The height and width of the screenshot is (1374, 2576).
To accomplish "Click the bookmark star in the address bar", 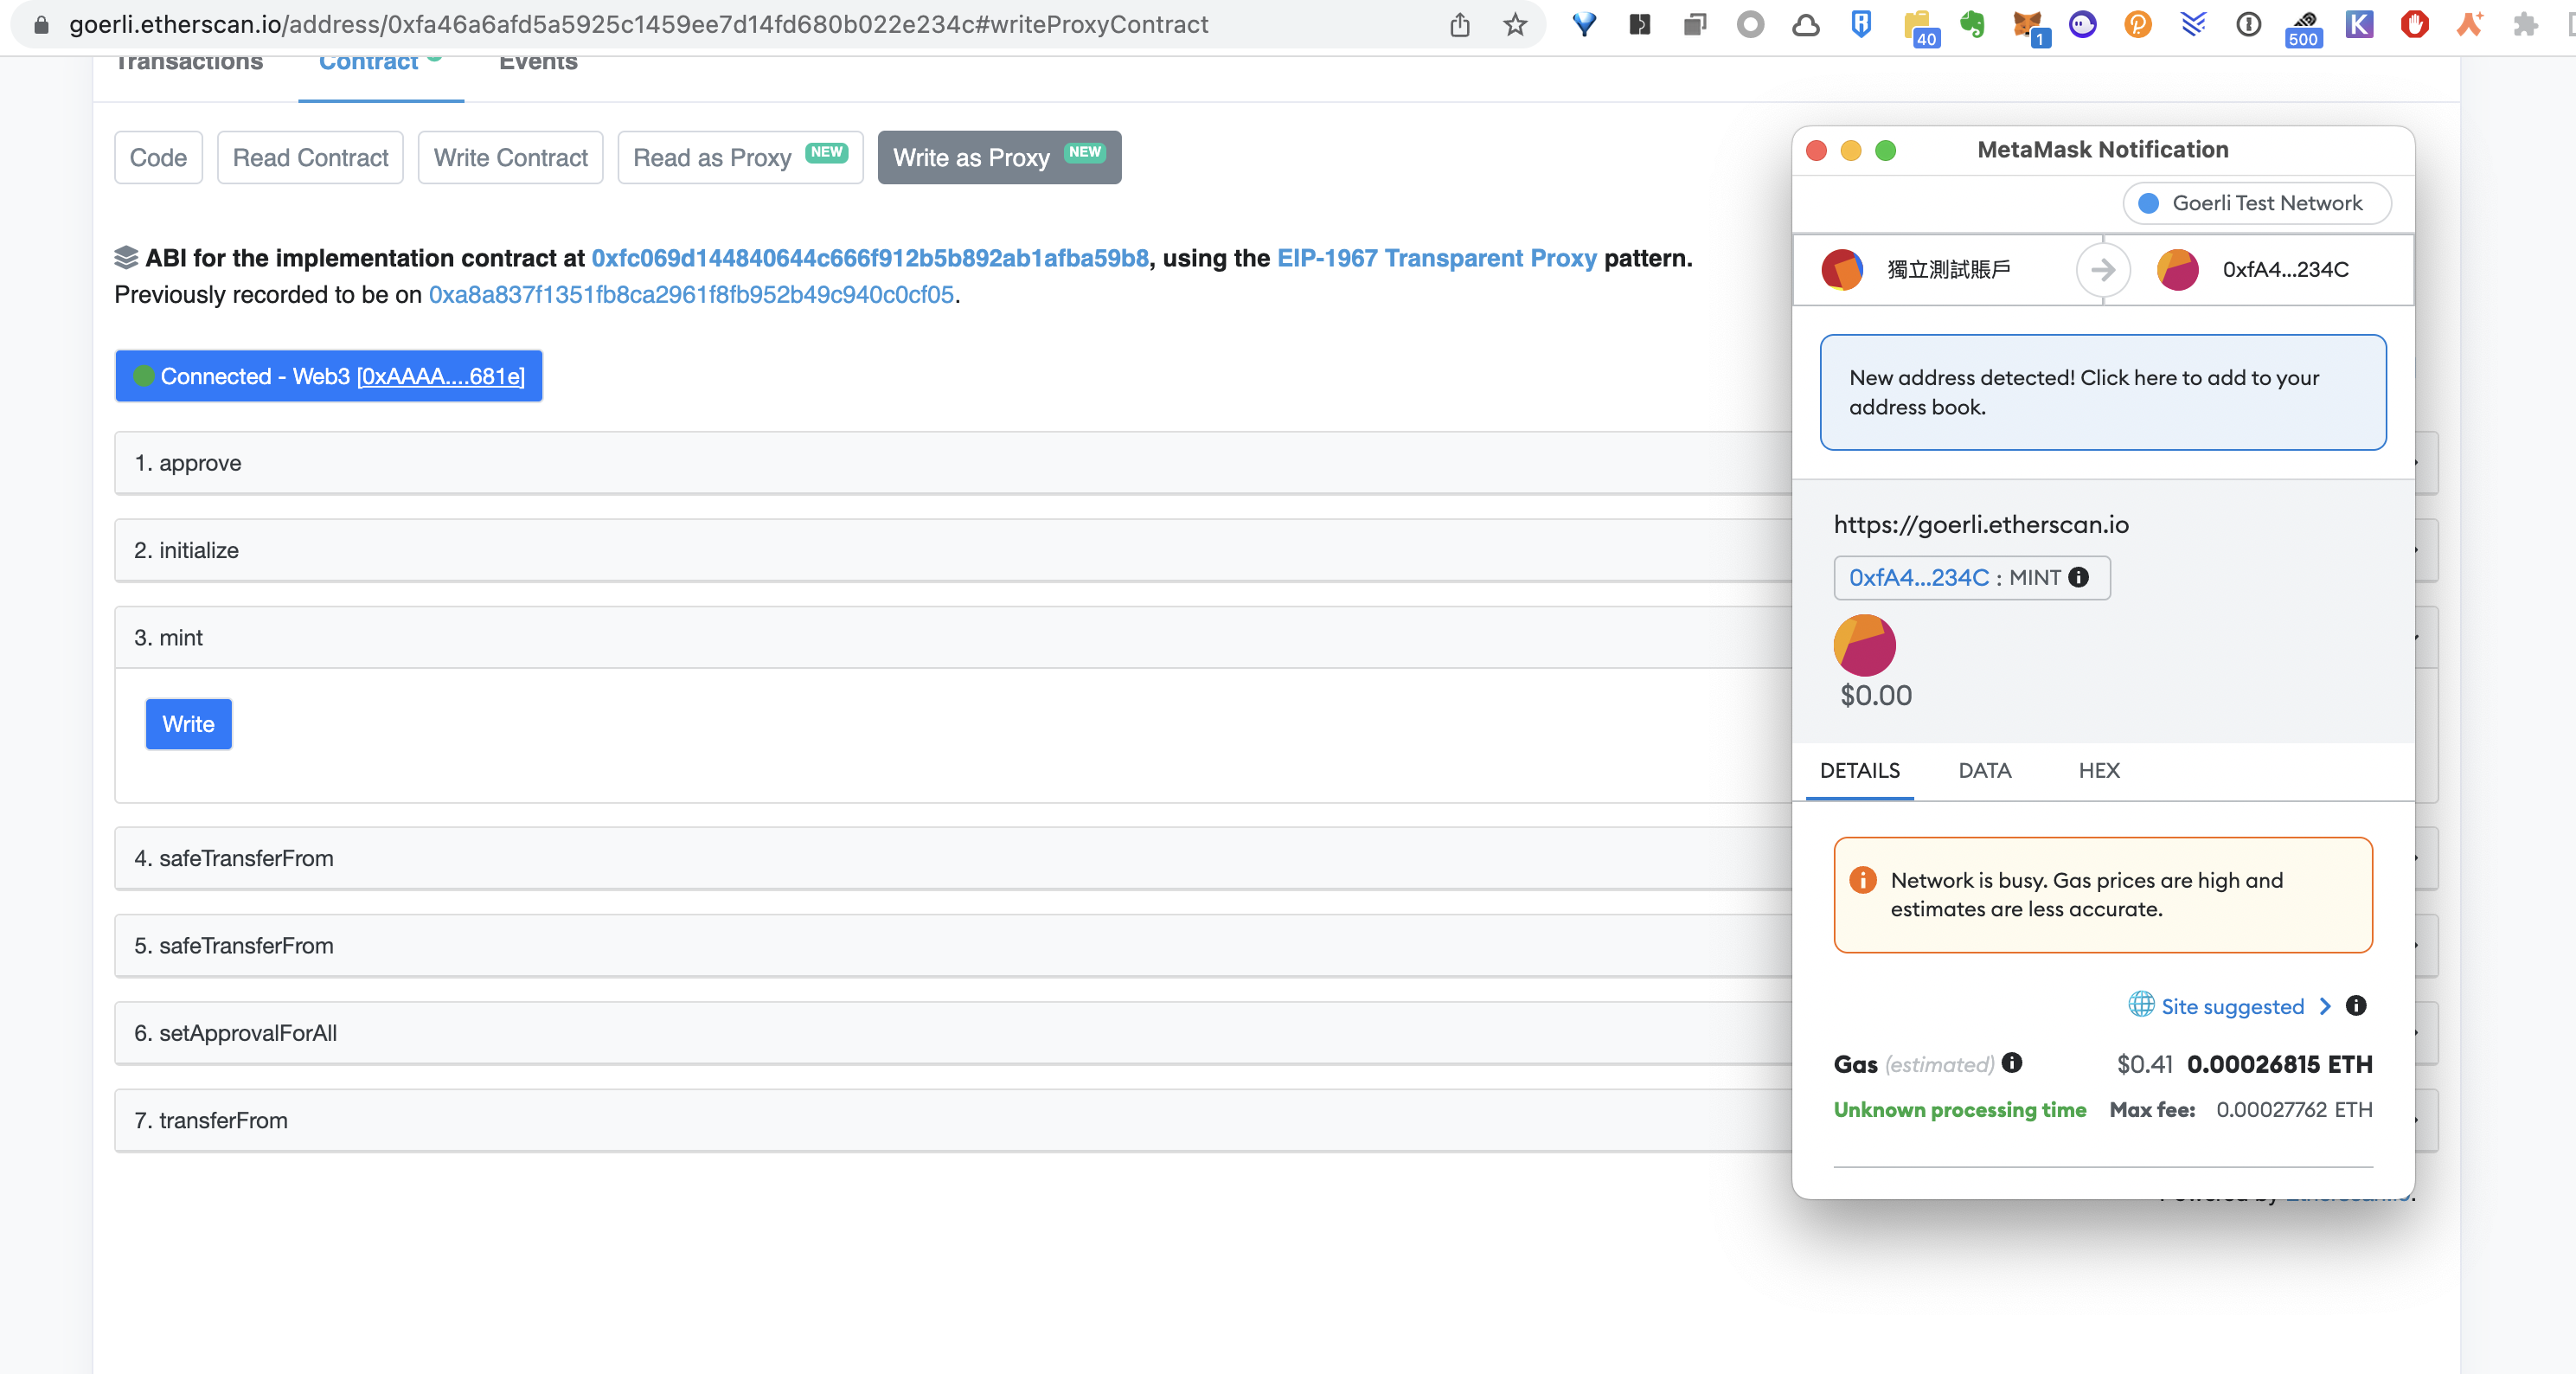I will tap(1515, 25).
